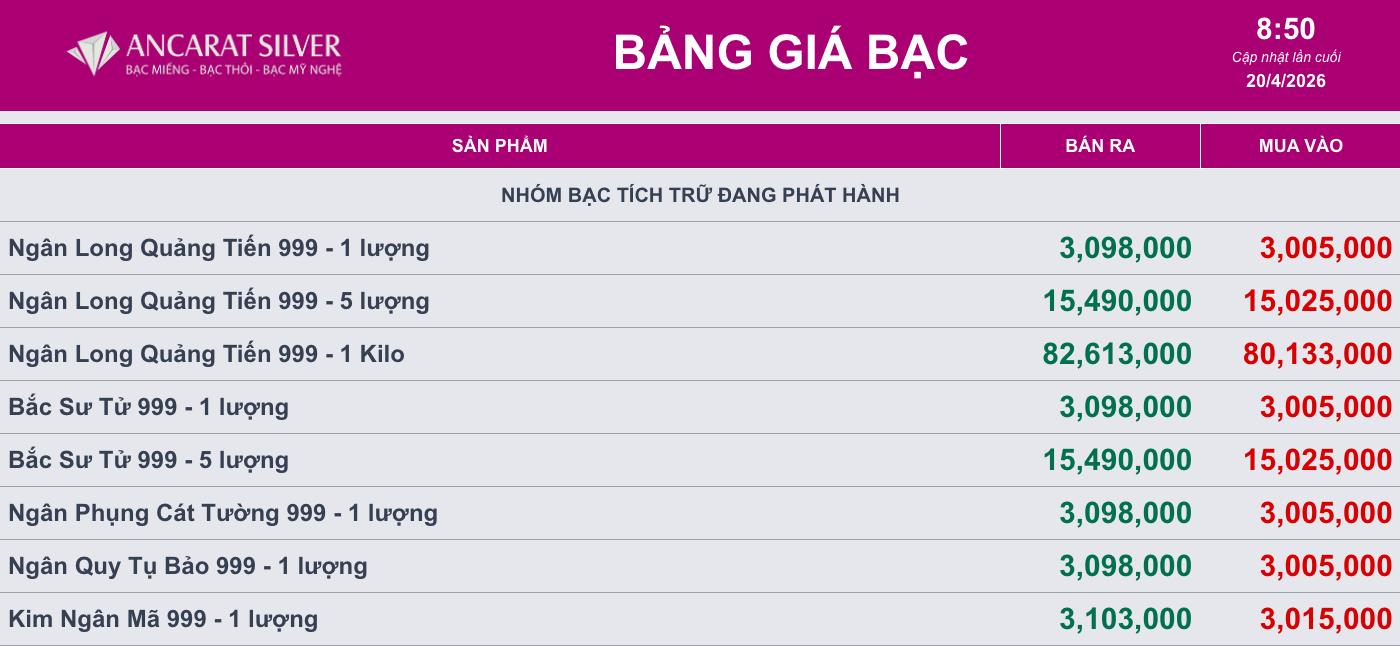Click the Bảng Giá Bạc page title

(790, 52)
